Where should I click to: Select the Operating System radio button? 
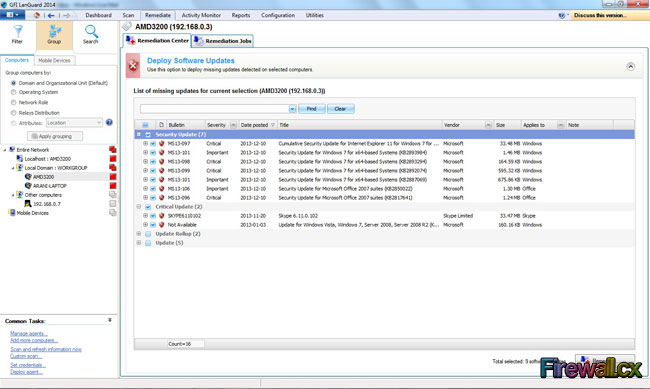(14, 92)
